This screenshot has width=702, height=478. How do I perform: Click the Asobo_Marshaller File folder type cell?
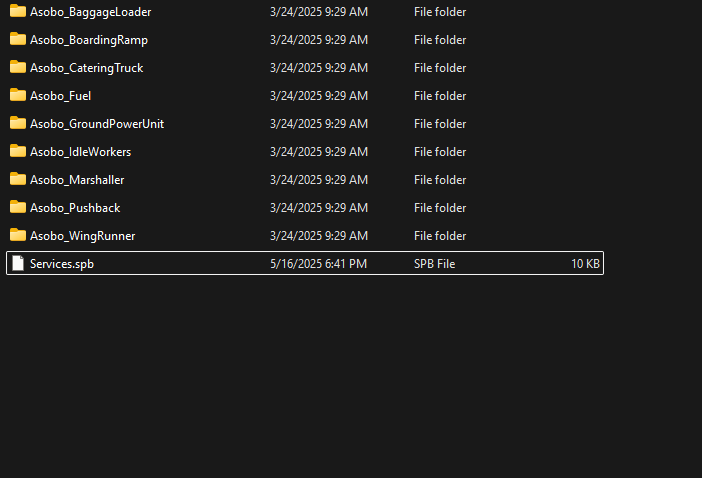click(x=440, y=180)
